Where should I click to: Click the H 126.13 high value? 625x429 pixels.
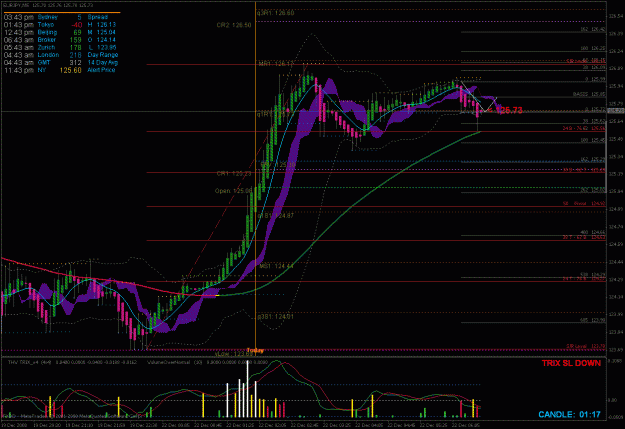tap(102, 25)
